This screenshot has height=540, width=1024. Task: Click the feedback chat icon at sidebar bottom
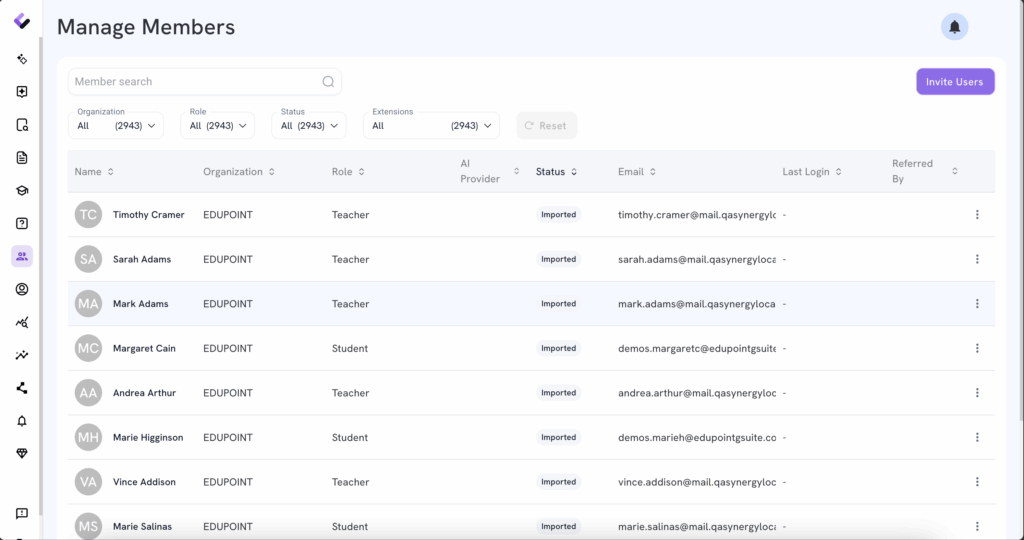pos(22,514)
